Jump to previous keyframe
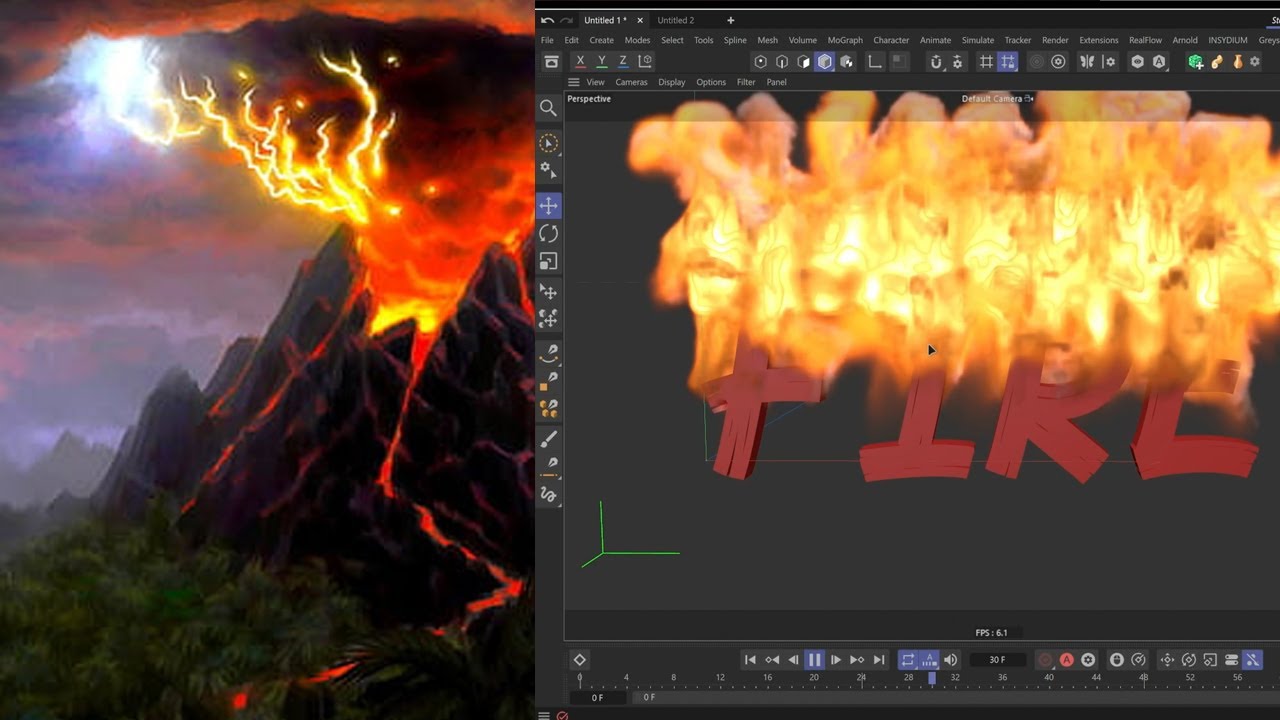 772,660
